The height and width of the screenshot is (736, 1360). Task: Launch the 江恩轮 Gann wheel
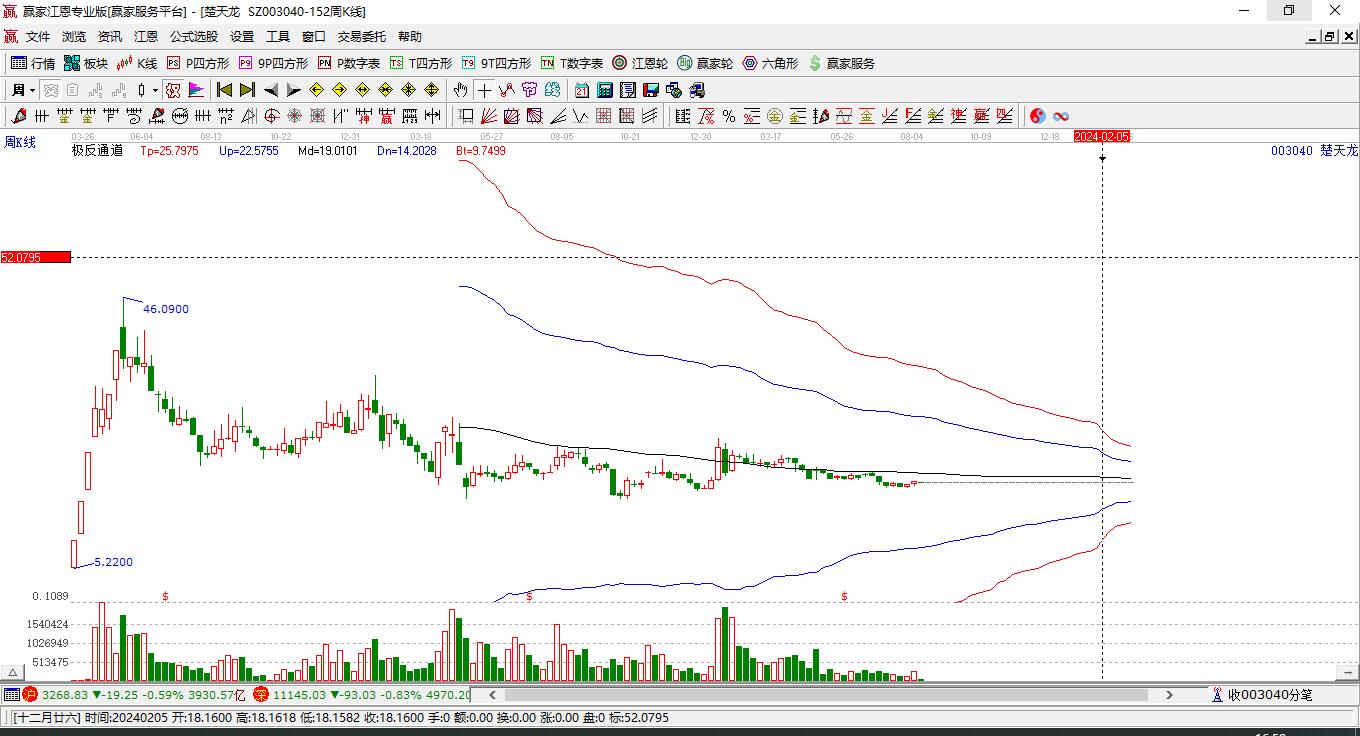tap(640, 63)
